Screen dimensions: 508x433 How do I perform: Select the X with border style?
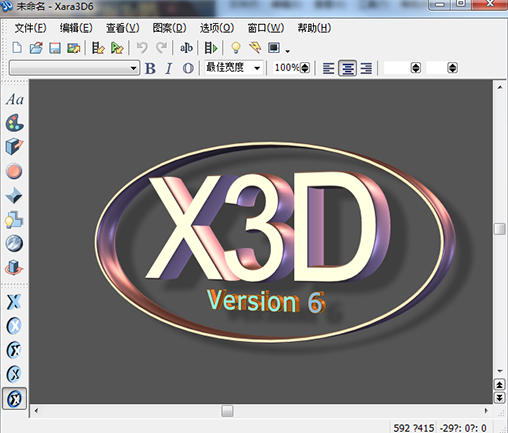[14, 374]
